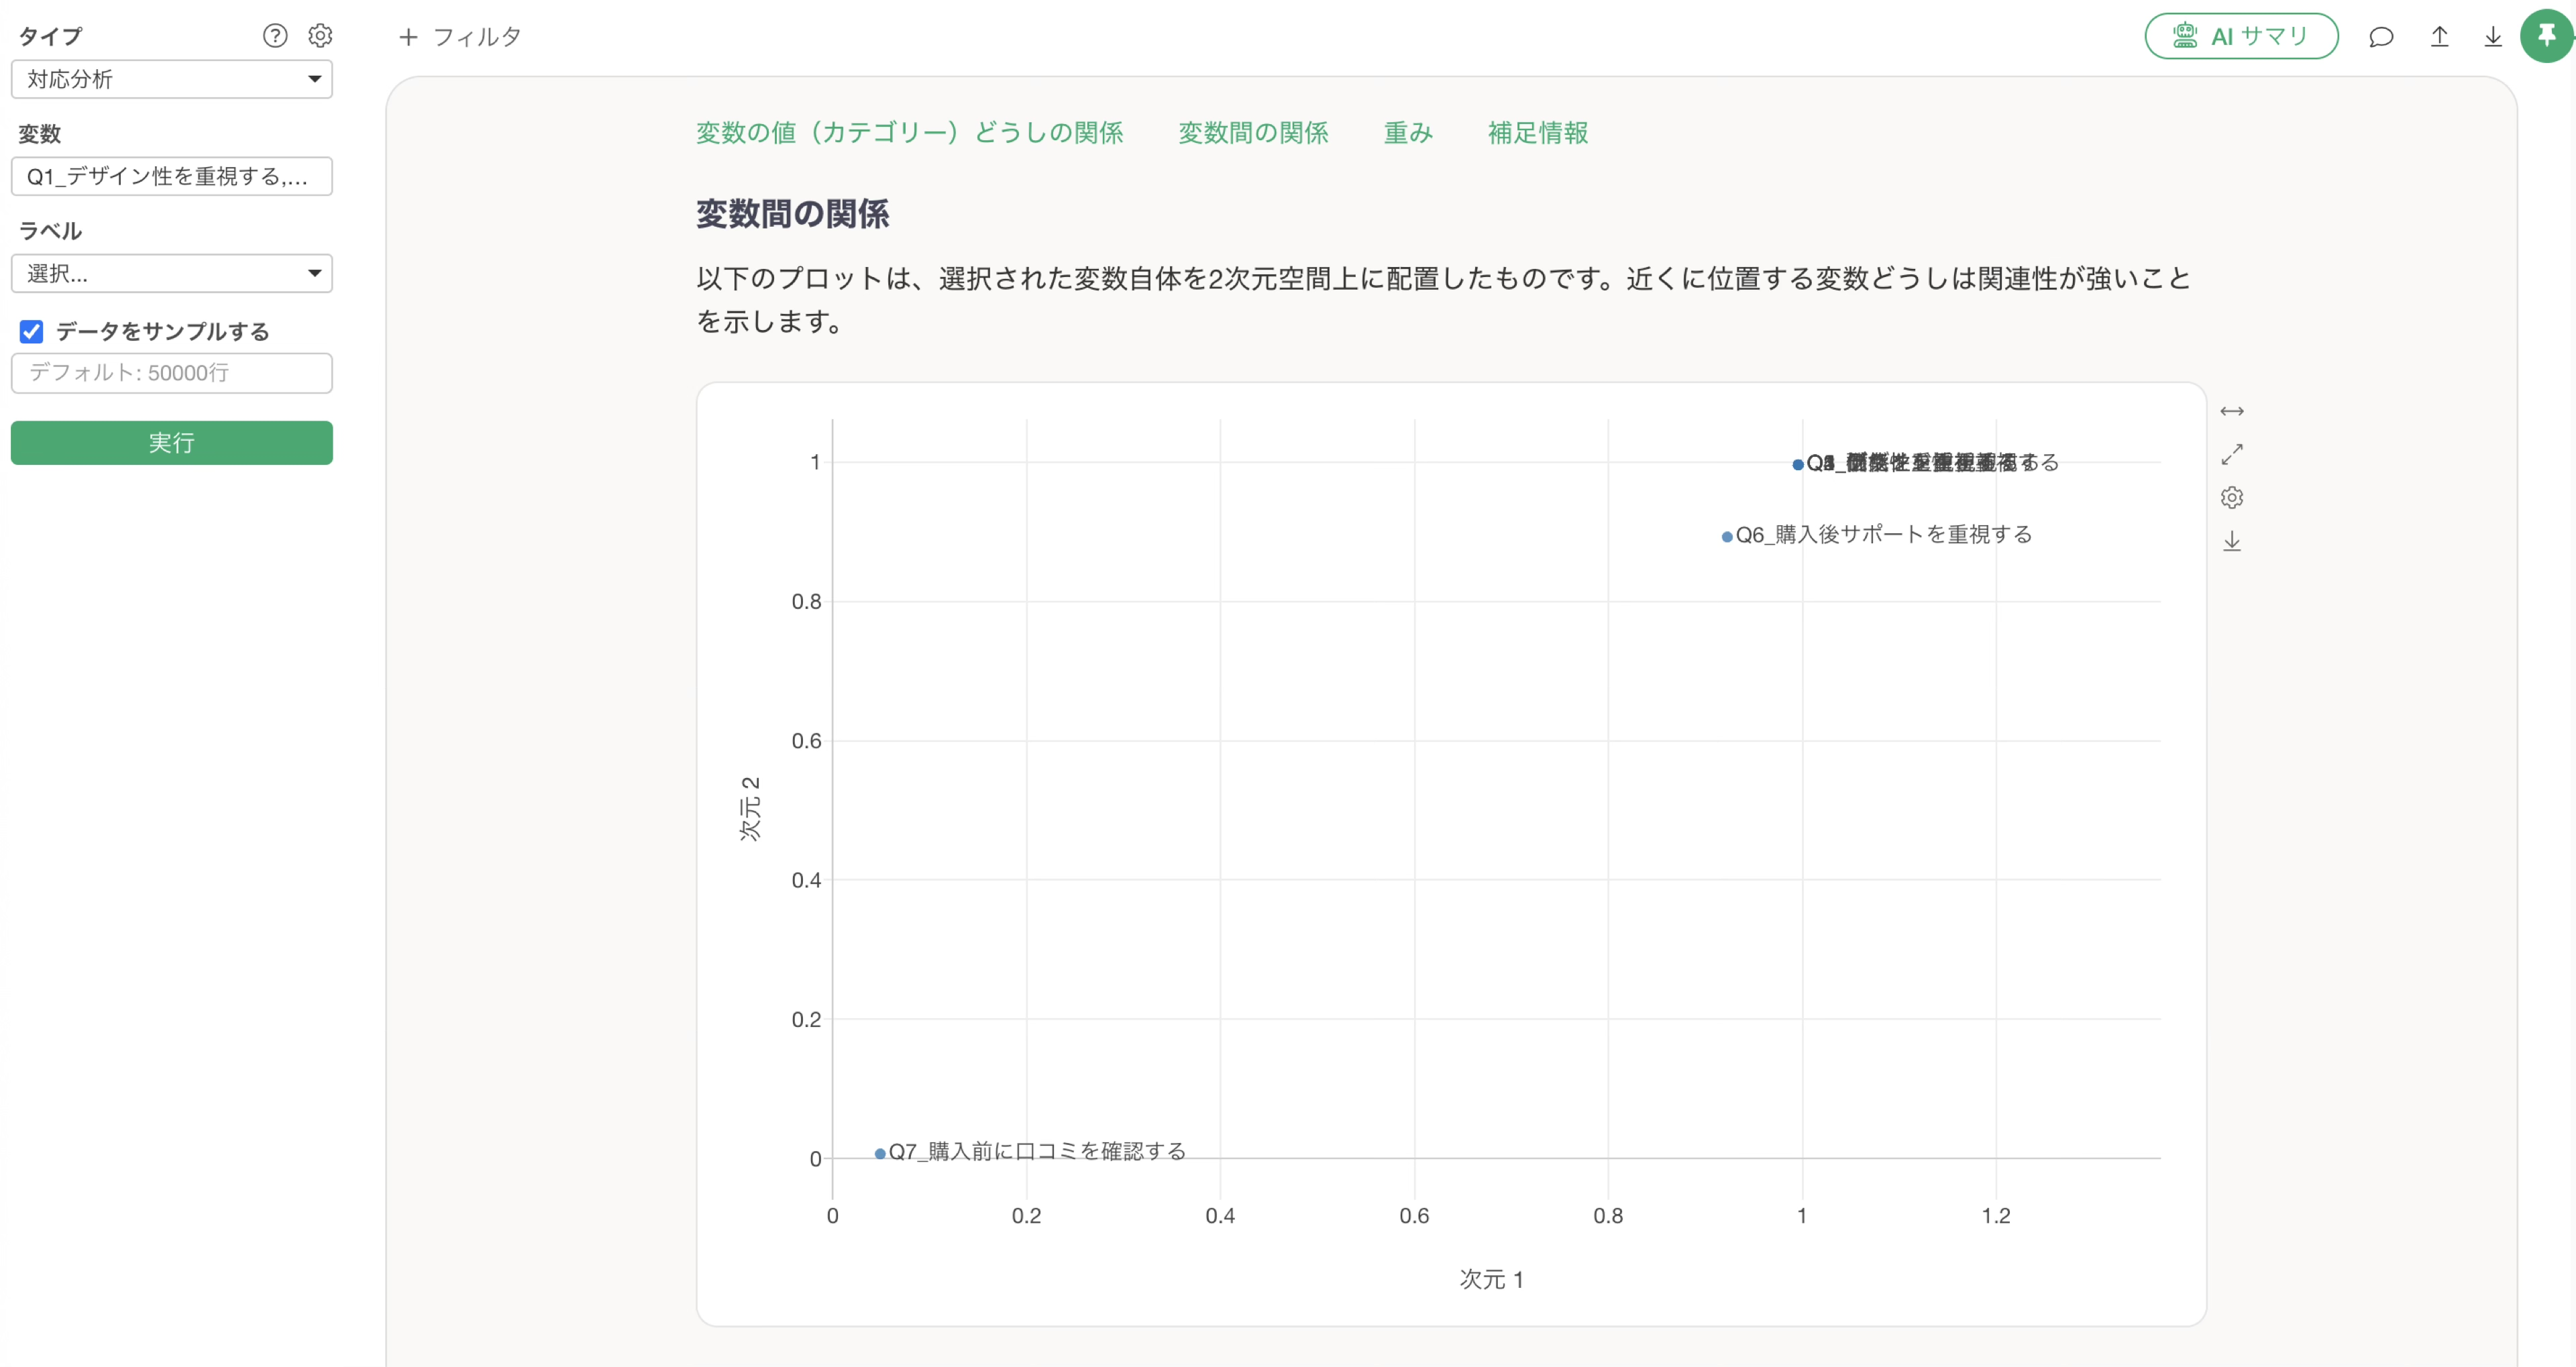Screen dimensions: 2576x1367
Task: Click the help question mark icon
Action: tap(275, 36)
